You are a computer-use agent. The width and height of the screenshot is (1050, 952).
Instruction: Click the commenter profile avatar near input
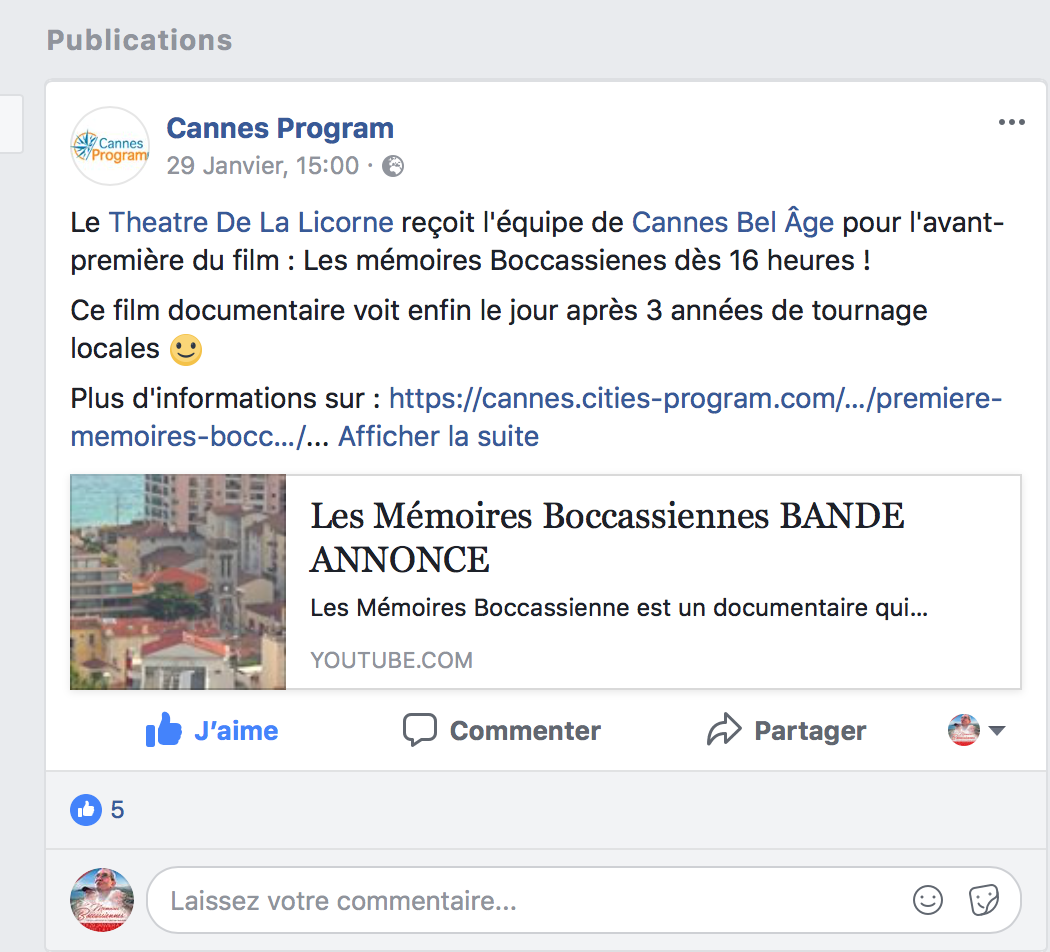[x=102, y=900]
